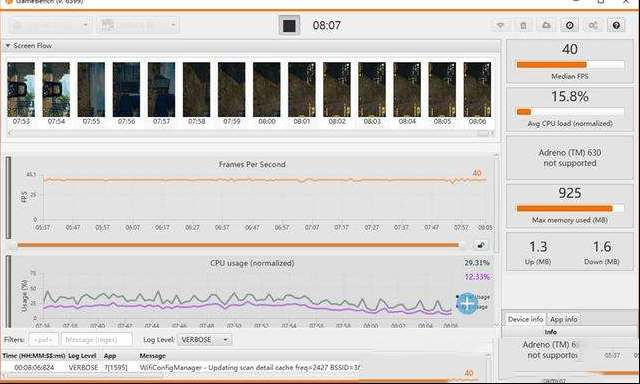
Task: Click the pid filter field
Action: 43,340
